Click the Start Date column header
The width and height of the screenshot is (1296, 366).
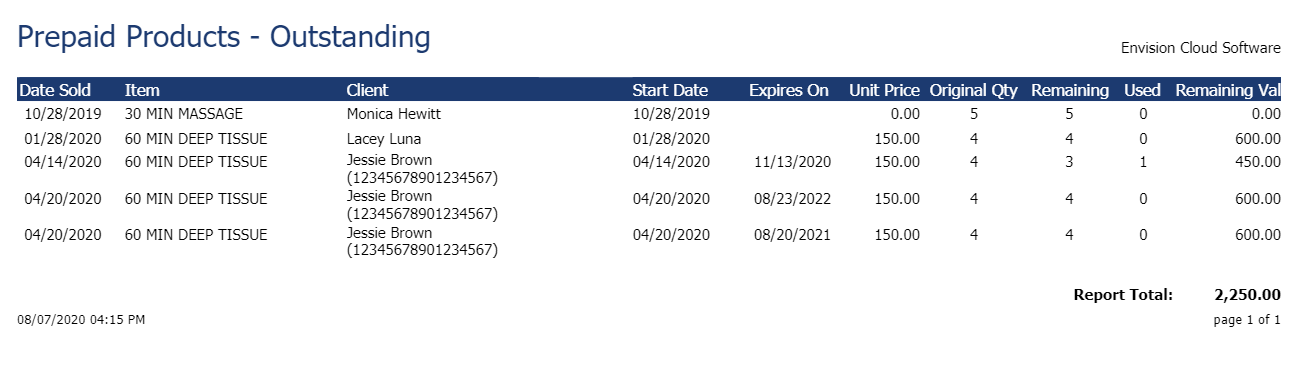point(670,90)
